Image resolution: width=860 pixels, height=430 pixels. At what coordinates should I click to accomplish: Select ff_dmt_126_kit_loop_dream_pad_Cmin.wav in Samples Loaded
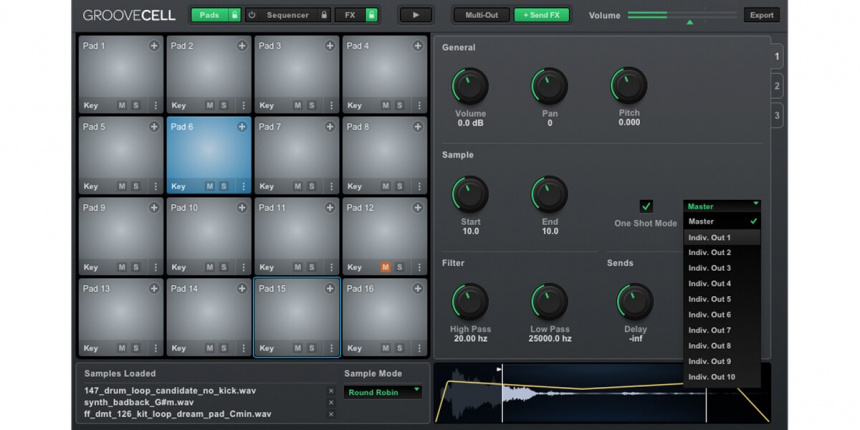coord(178,414)
